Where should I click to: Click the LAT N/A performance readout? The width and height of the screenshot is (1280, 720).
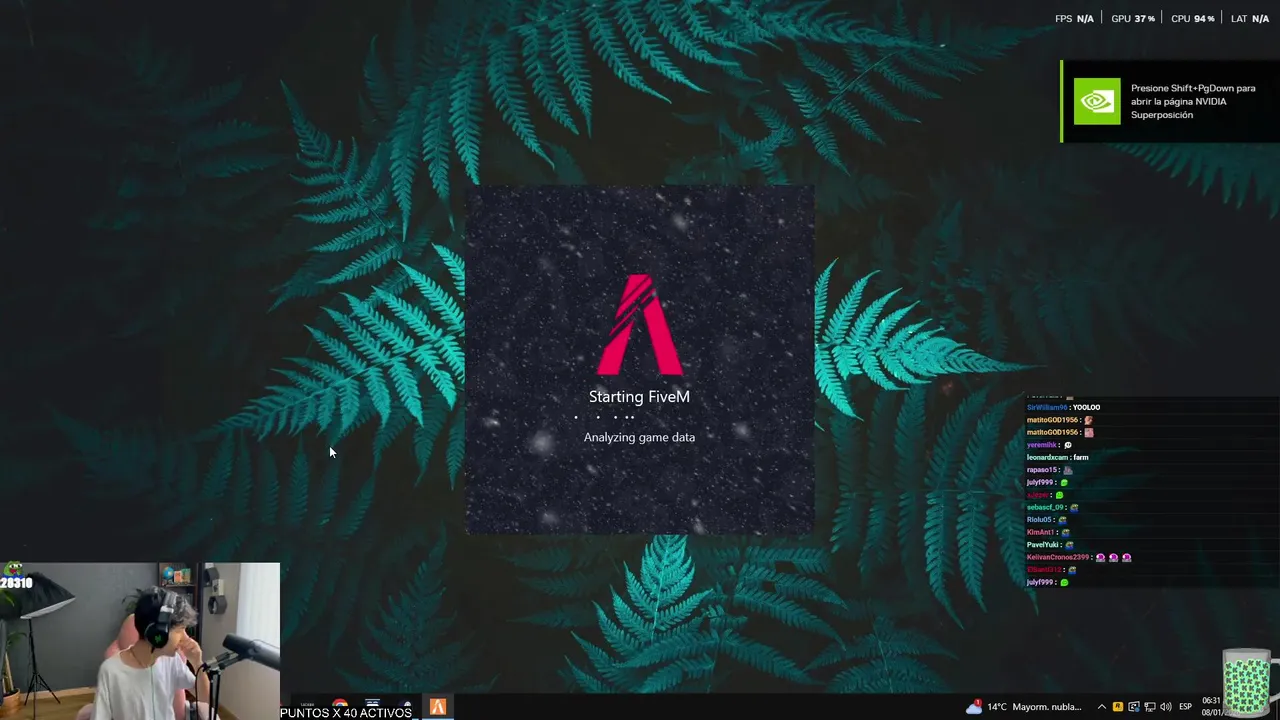1250,19
